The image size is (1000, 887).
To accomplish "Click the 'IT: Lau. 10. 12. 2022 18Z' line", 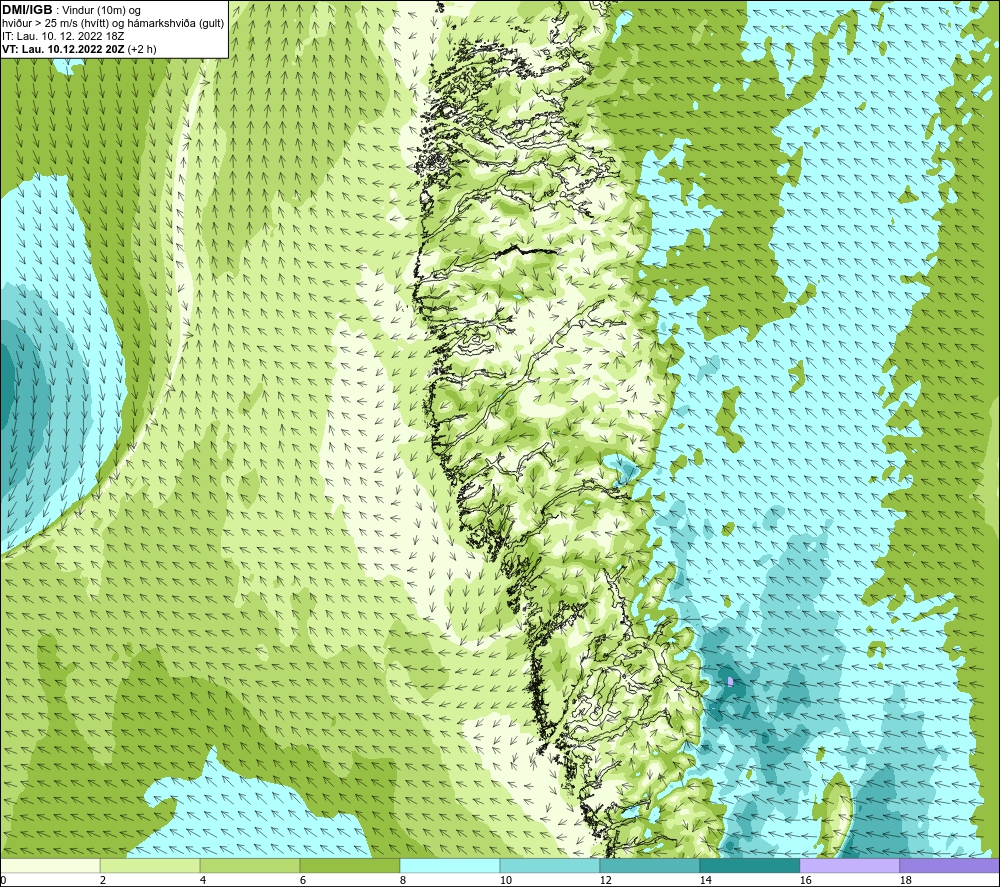I will pos(63,36).
